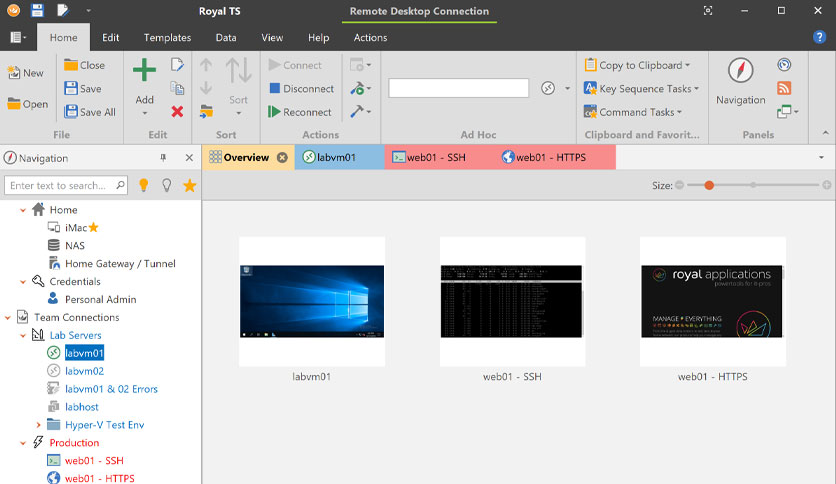Switch to the web01 - HTTPS tab
The width and height of the screenshot is (836, 484).
click(x=553, y=157)
